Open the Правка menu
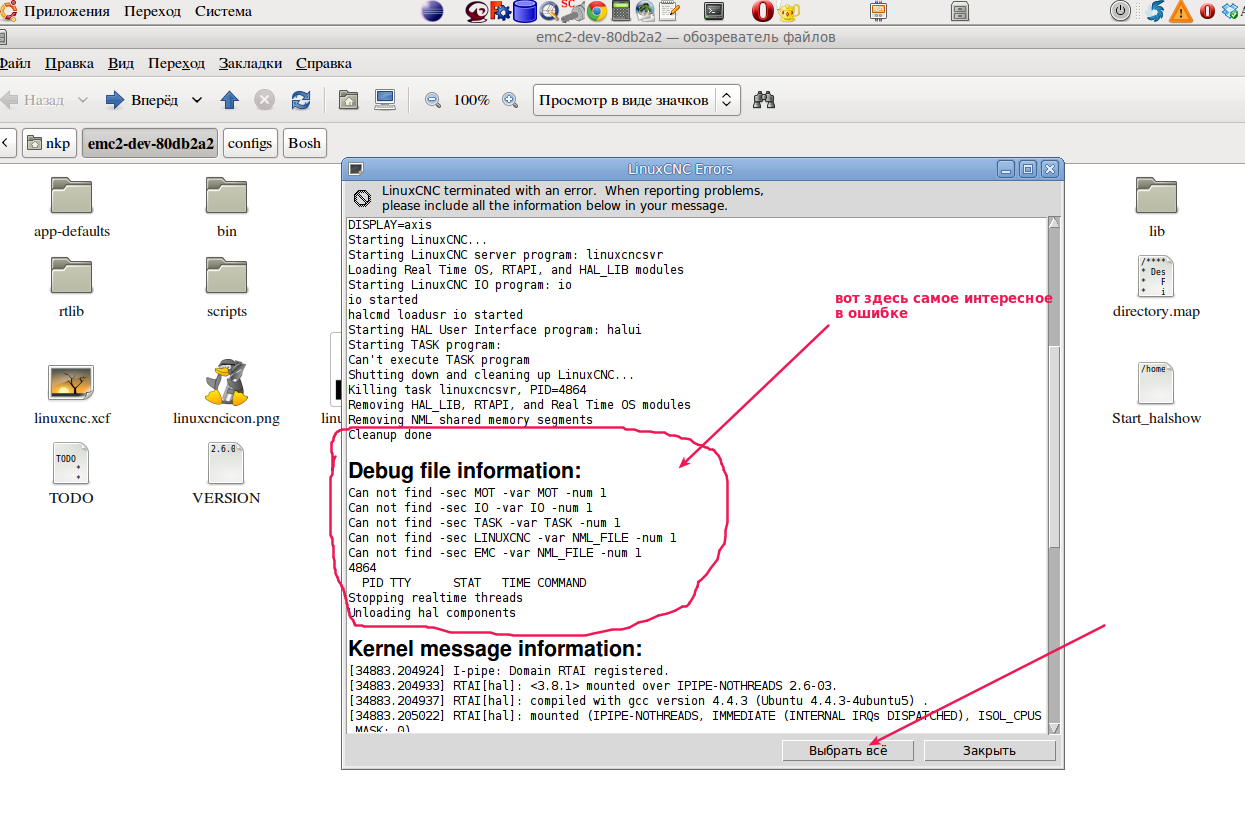Image resolution: width=1245 pixels, height=828 pixels. pos(70,63)
